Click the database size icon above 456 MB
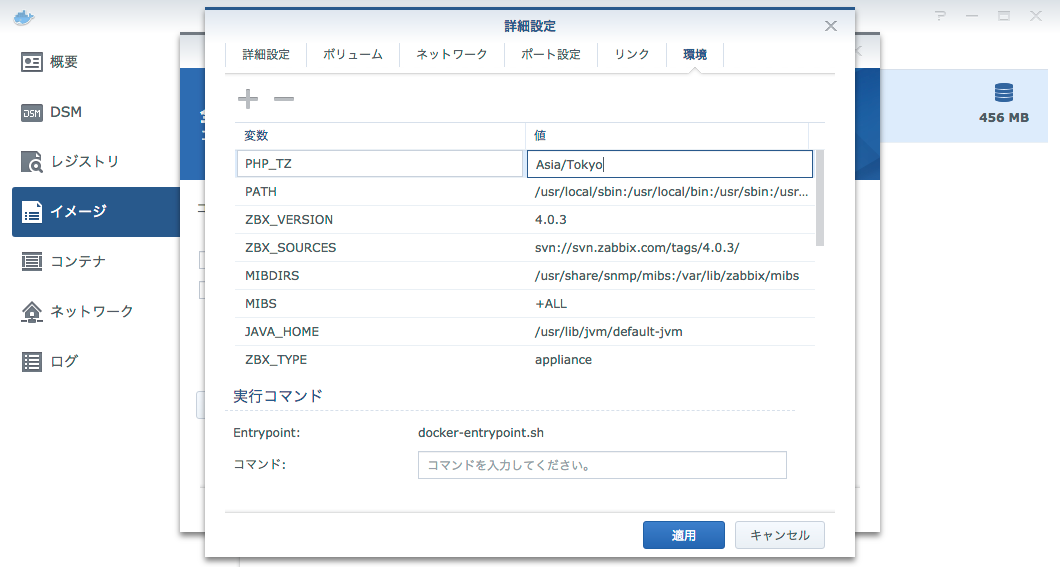The image size is (1060, 567). (1004, 93)
